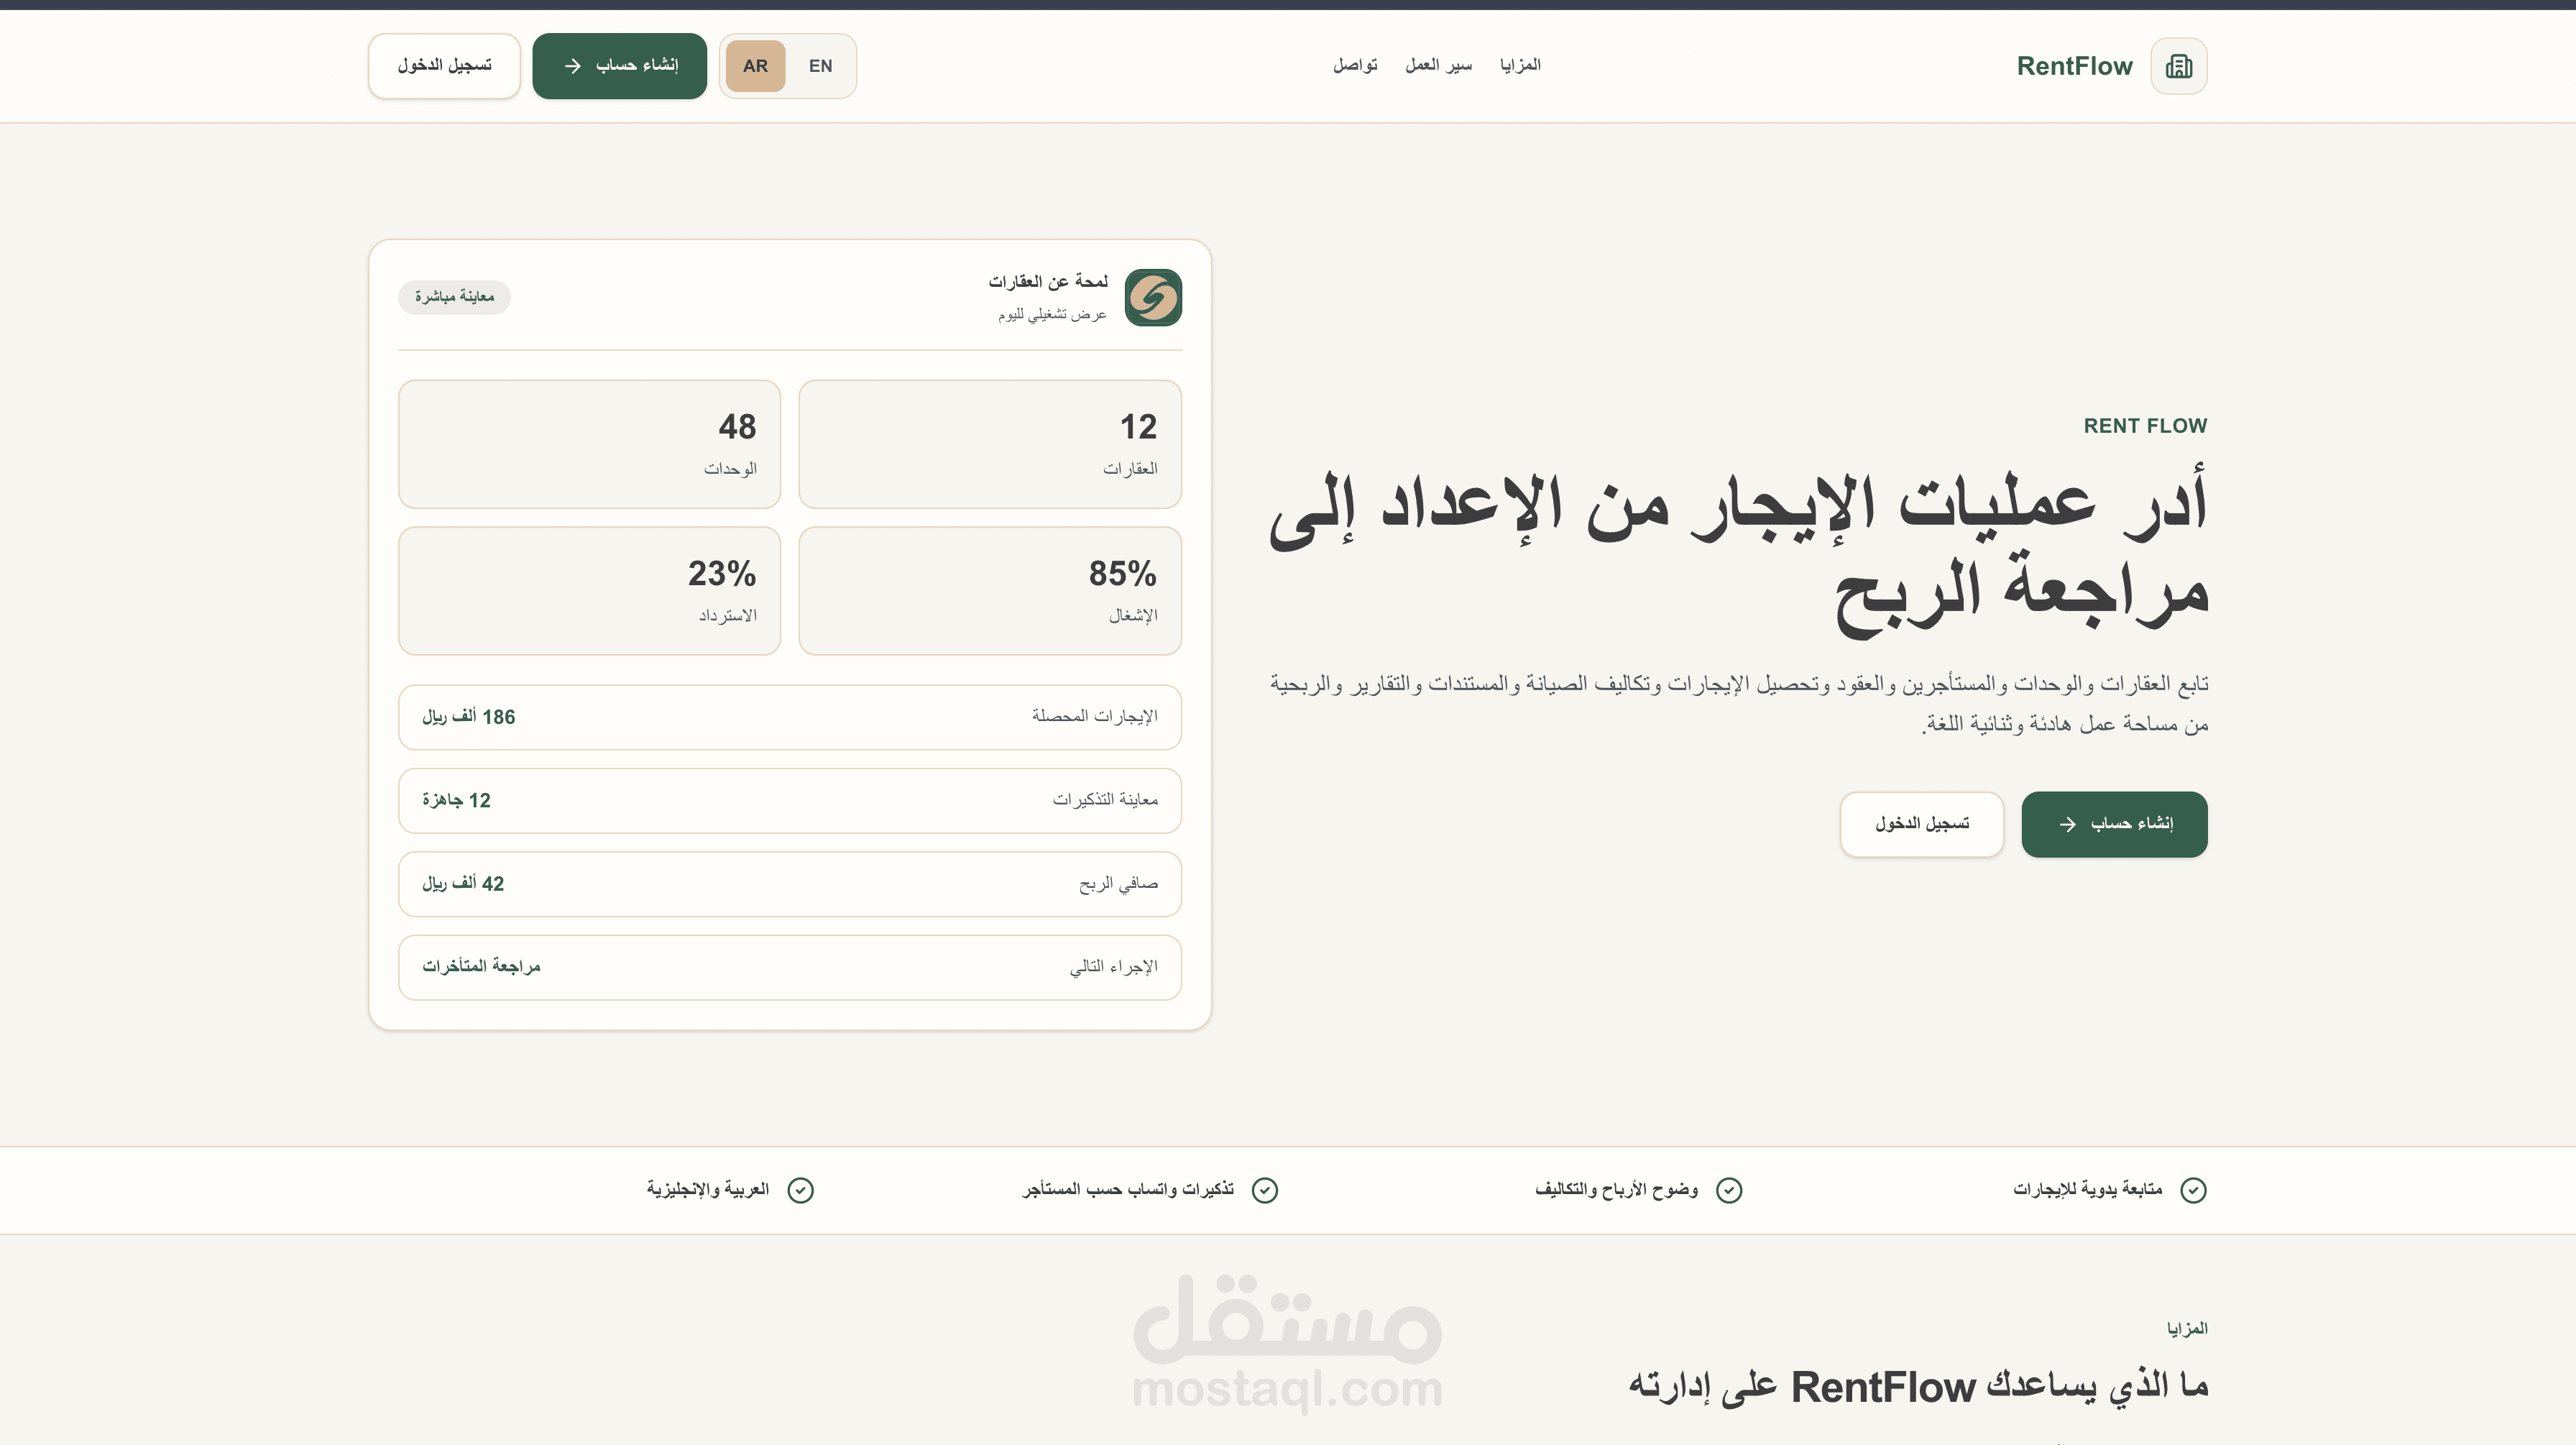Switch language to EN

click(x=820, y=66)
